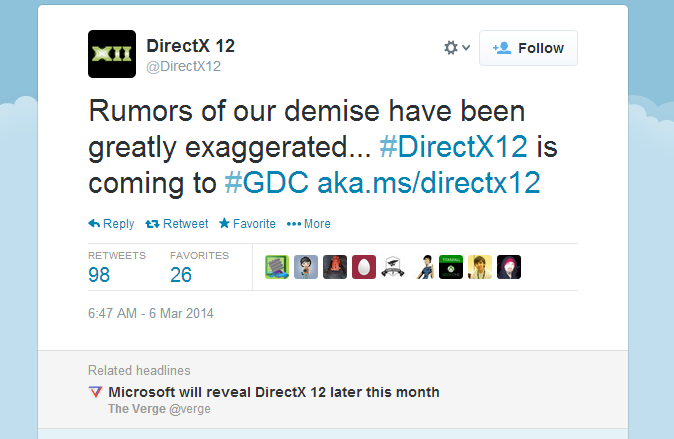Viewport: 674px width, 439px height.
Task: Click the DirectX 12 XII profile avatar
Action: pos(112,54)
